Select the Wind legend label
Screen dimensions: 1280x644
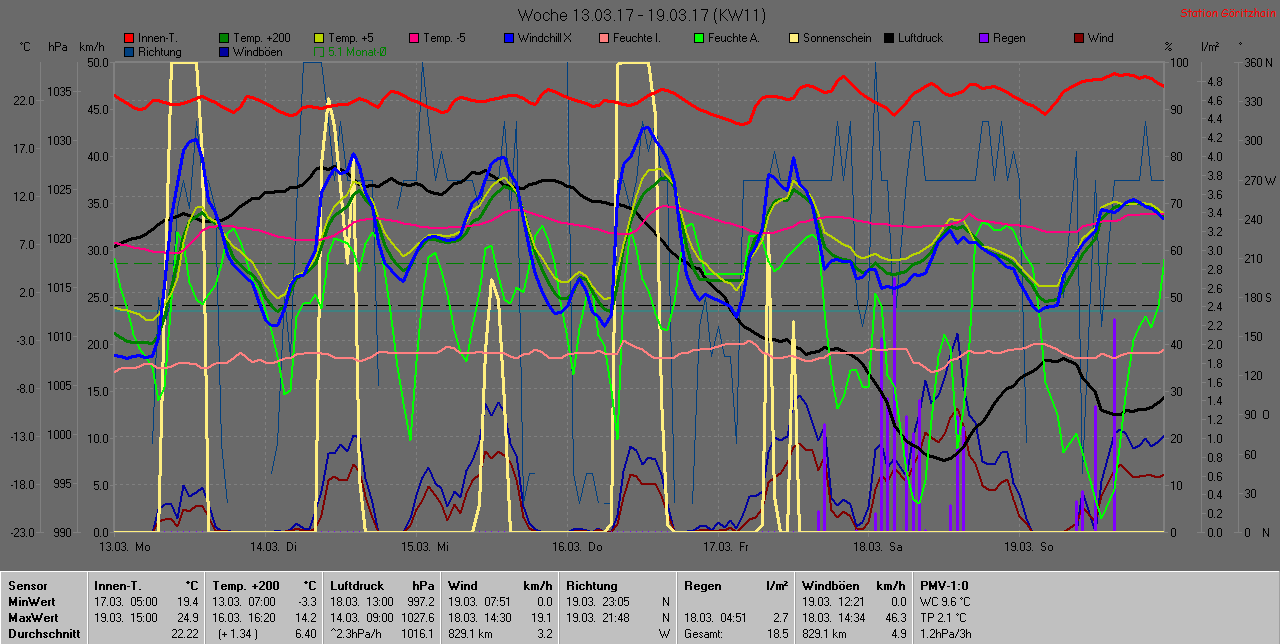coord(1100,38)
